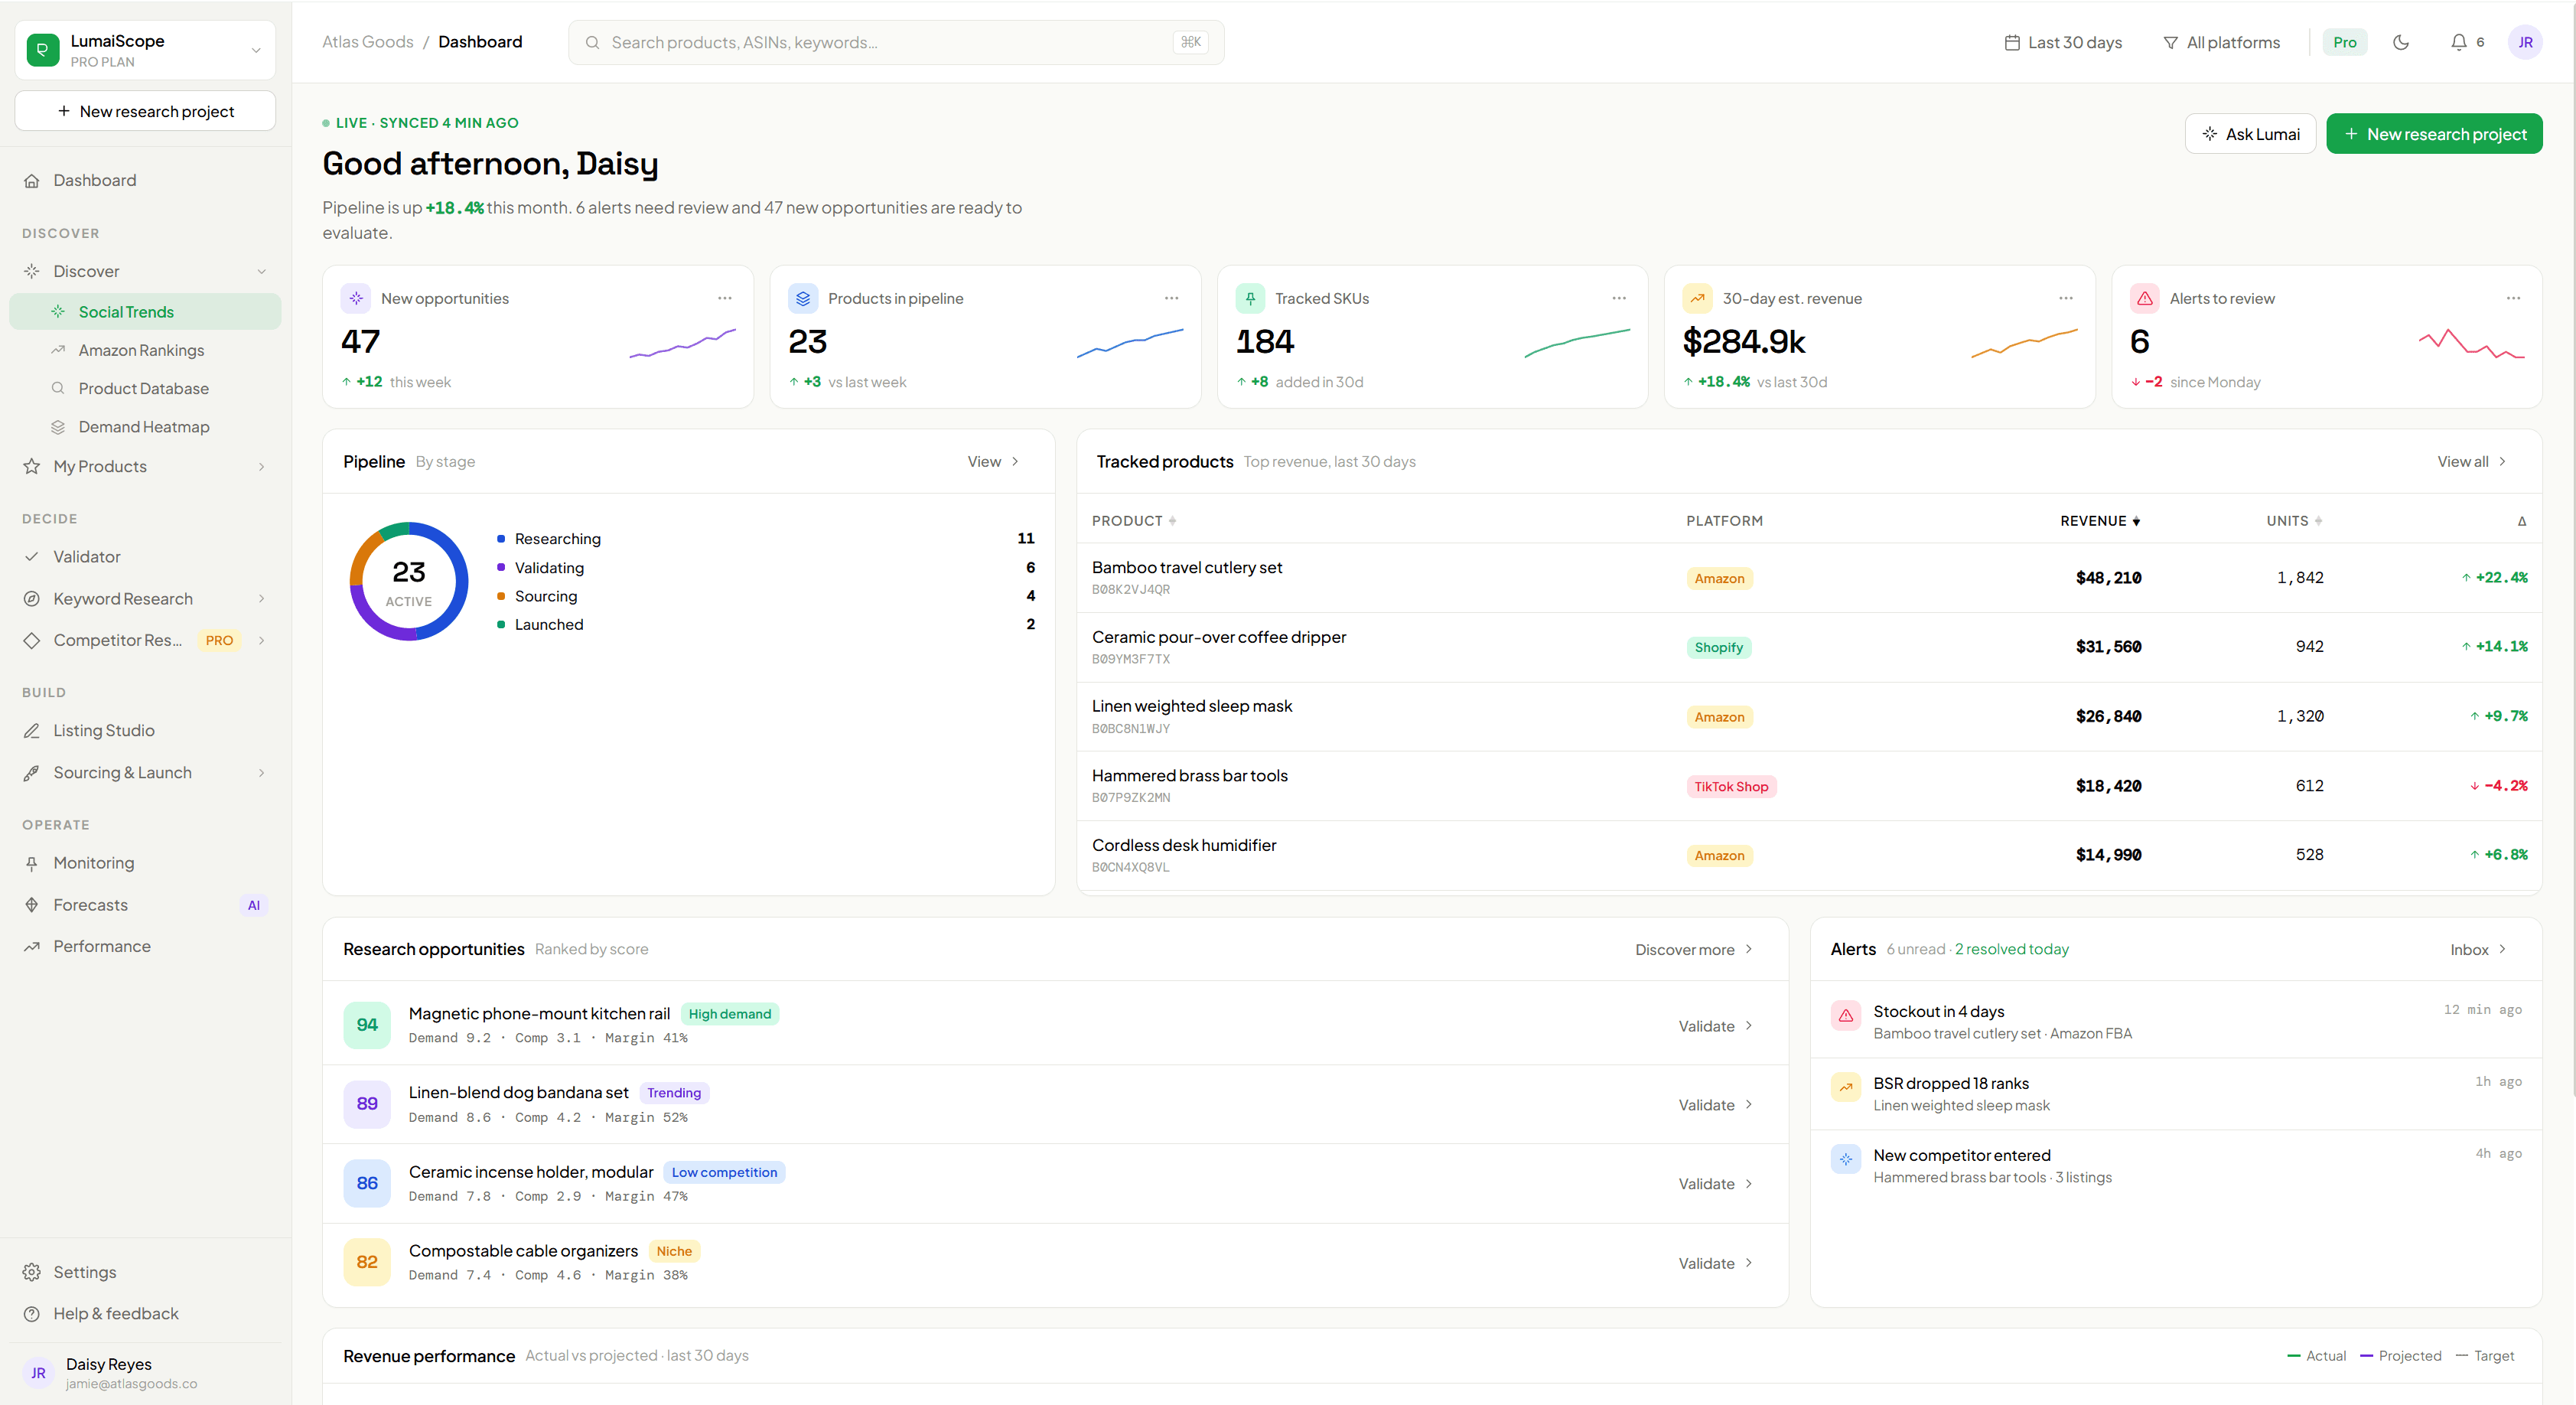Open Listing Studio
The height and width of the screenshot is (1405, 2576).
[x=145, y=730]
